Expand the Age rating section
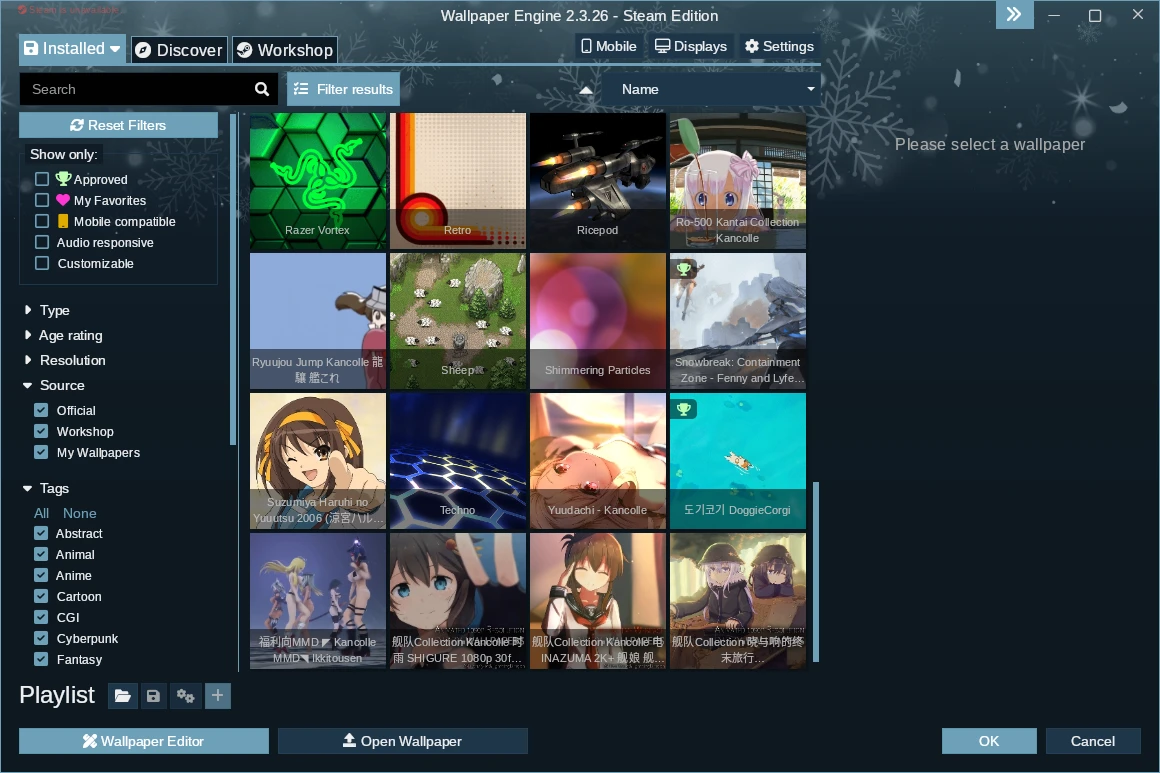The height and width of the screenshot is (773, 1160). (x=63, y=335)
